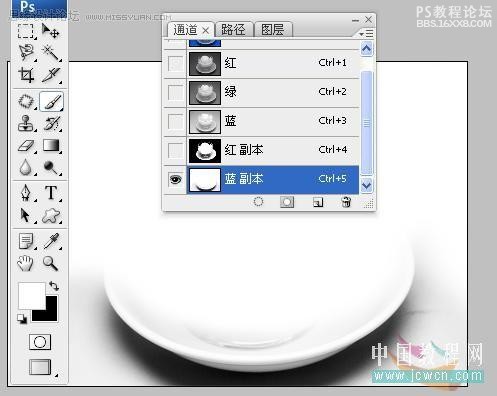Open the channels panel flyout menu
This screenshot has width=497, height=396.
tap(366, 34)
